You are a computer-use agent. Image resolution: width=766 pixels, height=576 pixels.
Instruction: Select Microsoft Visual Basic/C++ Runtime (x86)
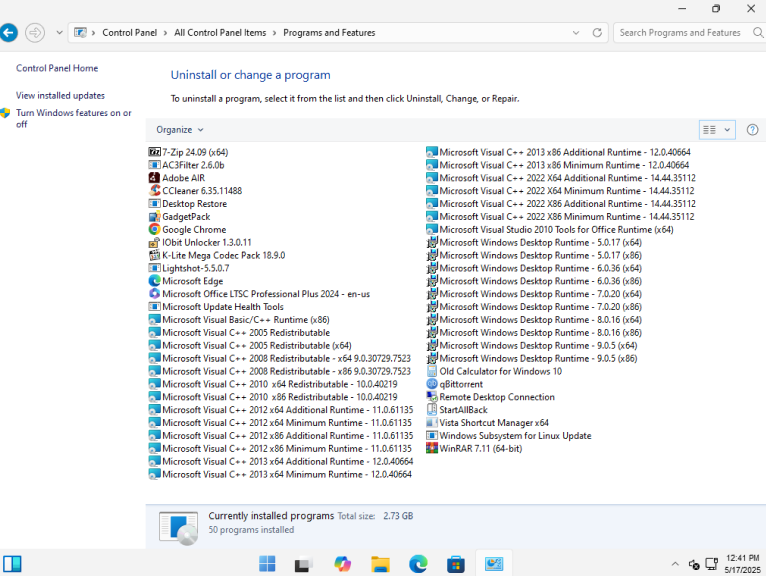pos(239,320)
